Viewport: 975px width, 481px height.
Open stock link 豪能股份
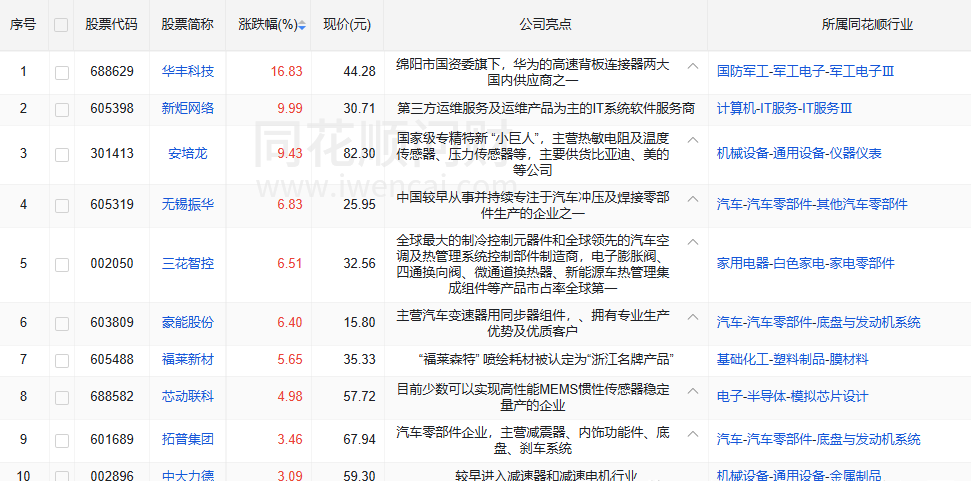click(187, 323)
